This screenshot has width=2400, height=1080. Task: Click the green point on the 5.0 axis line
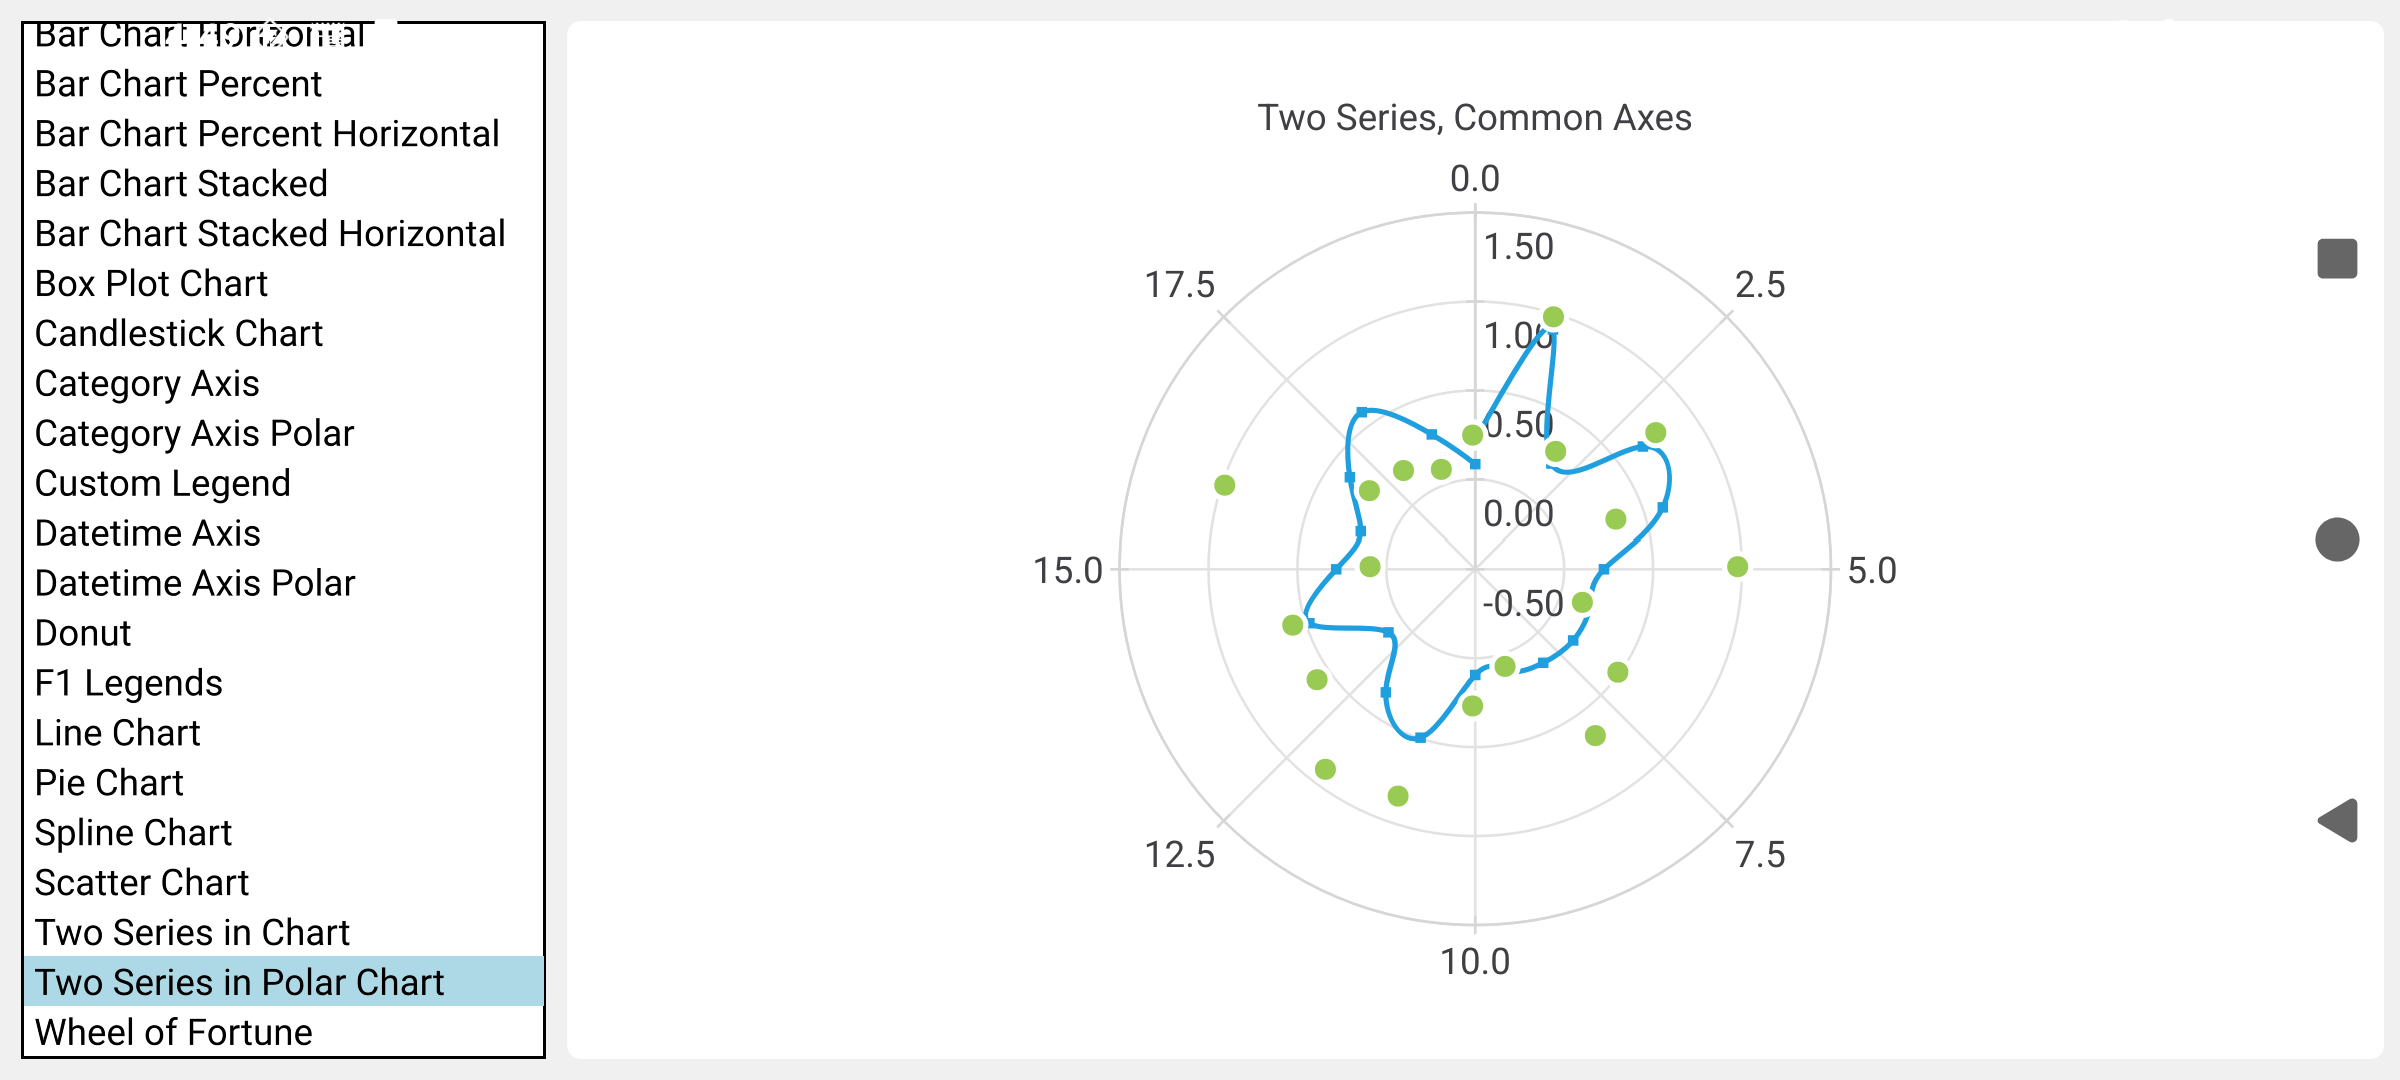[x=1737, y=567]
